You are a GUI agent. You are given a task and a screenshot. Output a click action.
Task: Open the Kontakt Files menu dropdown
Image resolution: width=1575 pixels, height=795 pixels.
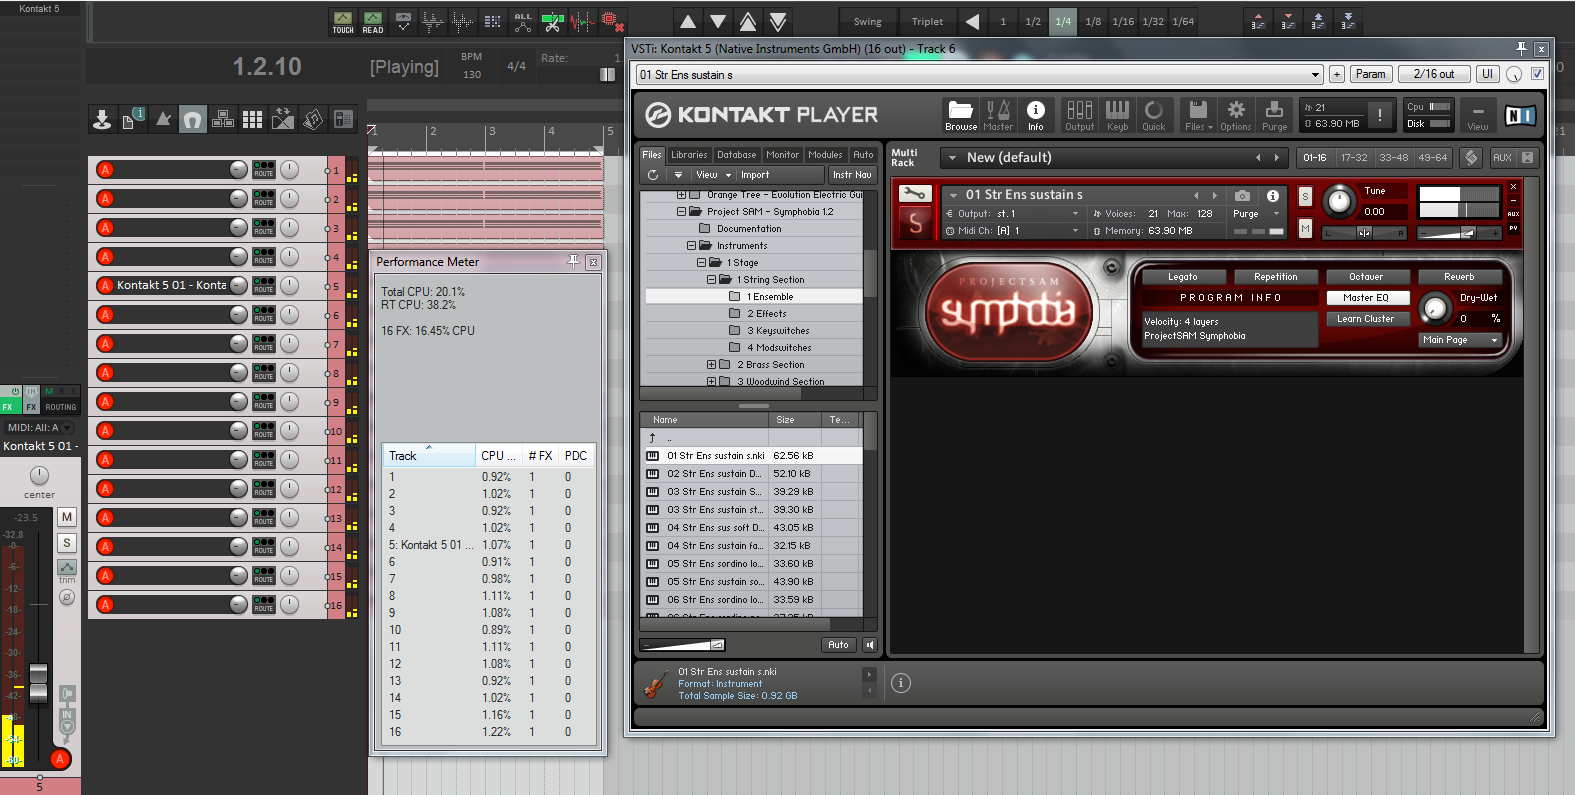pyautogui.click(x=1198, y=115)
